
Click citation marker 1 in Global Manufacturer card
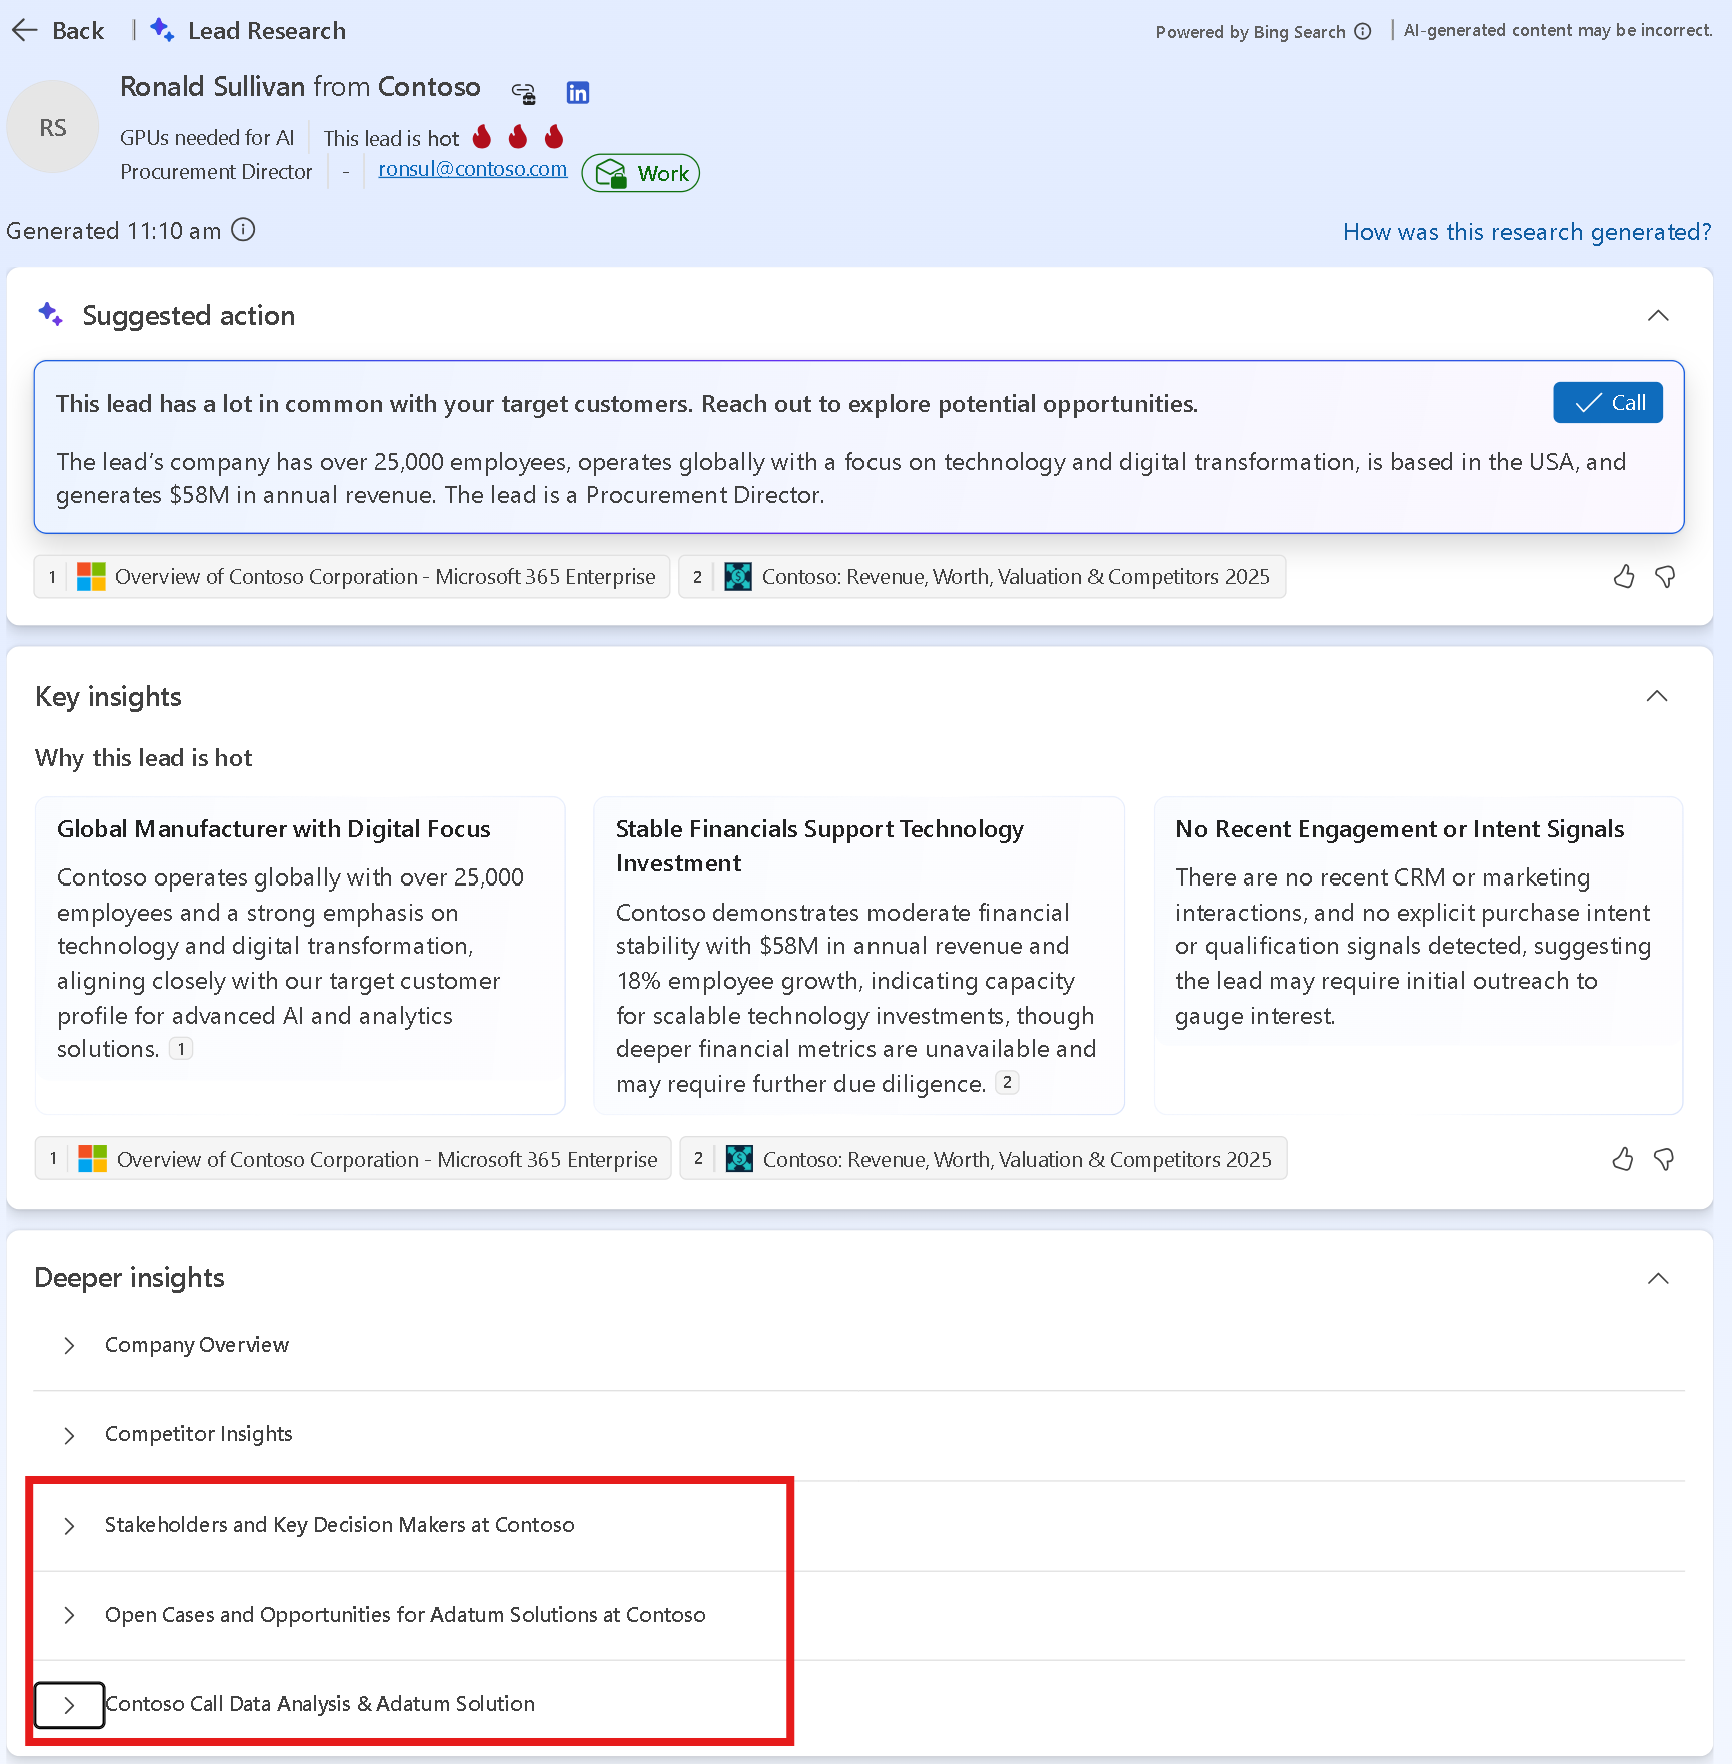(x=181, y=1049)
